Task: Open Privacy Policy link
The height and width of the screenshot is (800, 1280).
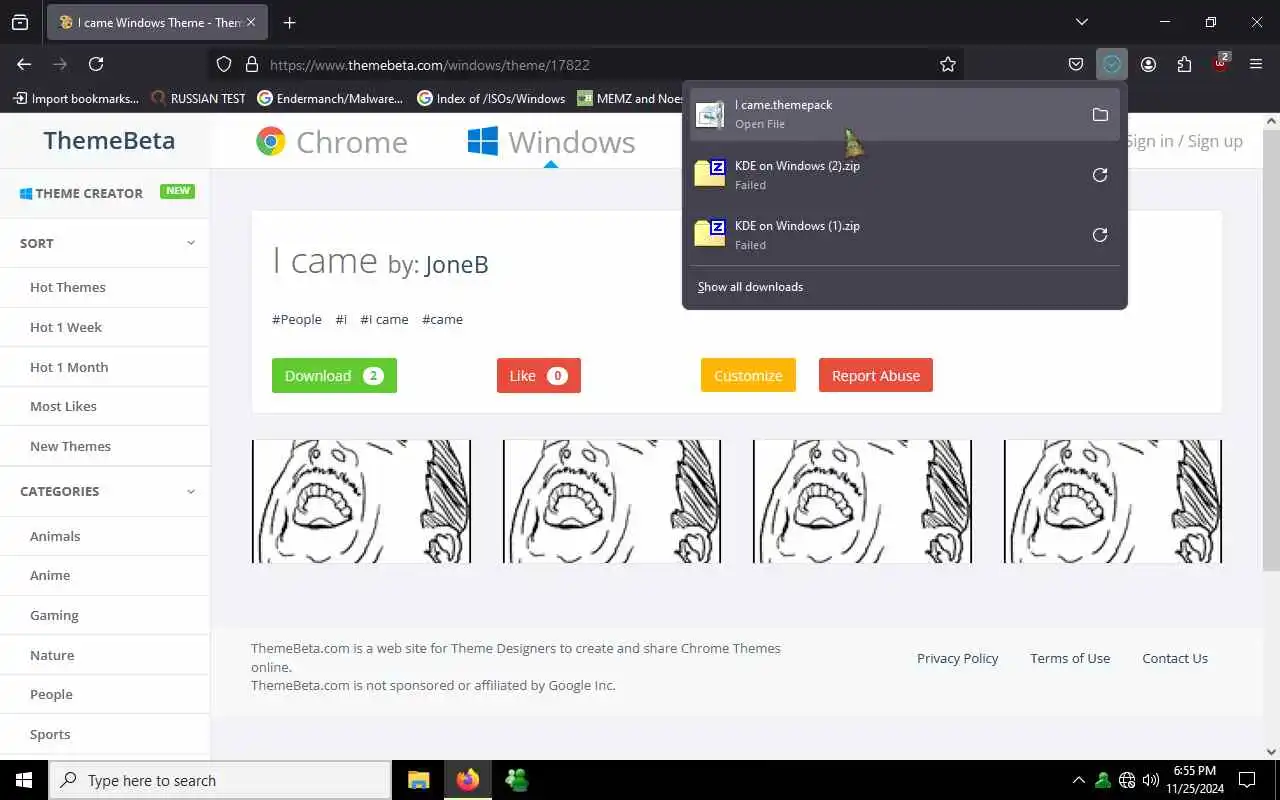Action: (958, 658)
